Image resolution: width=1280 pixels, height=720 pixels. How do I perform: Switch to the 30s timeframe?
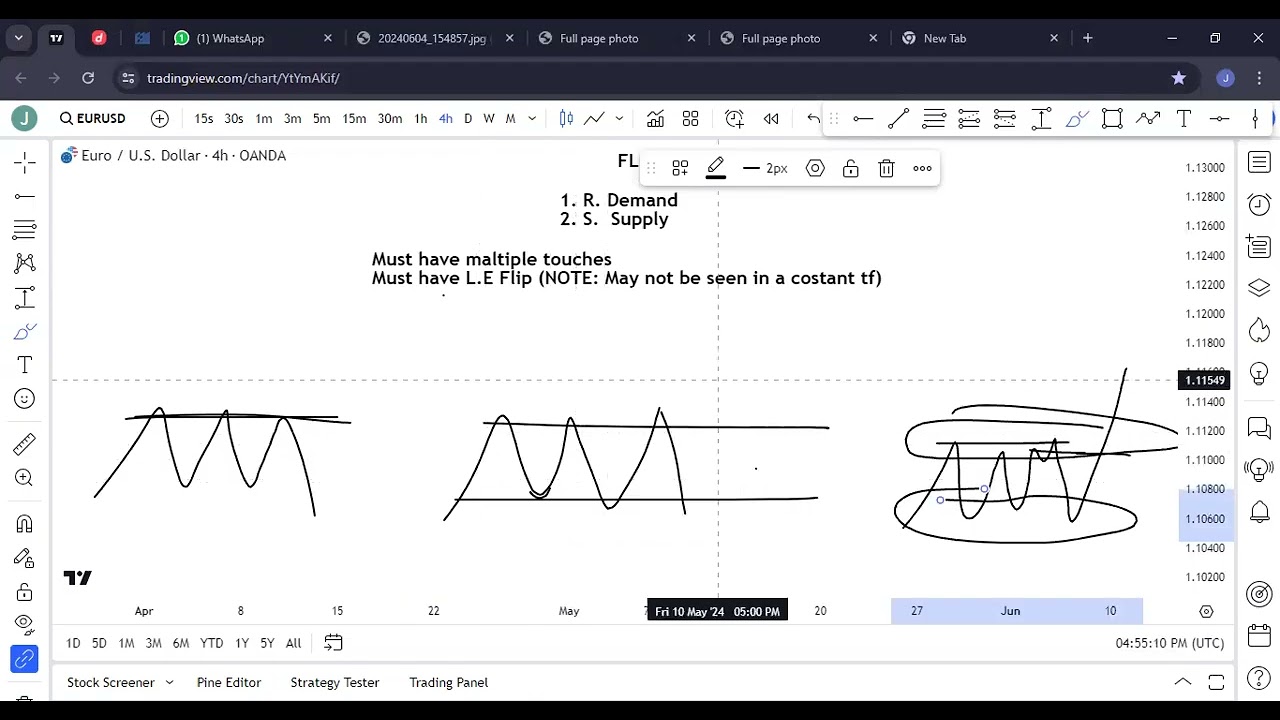(x=234, y=118)
